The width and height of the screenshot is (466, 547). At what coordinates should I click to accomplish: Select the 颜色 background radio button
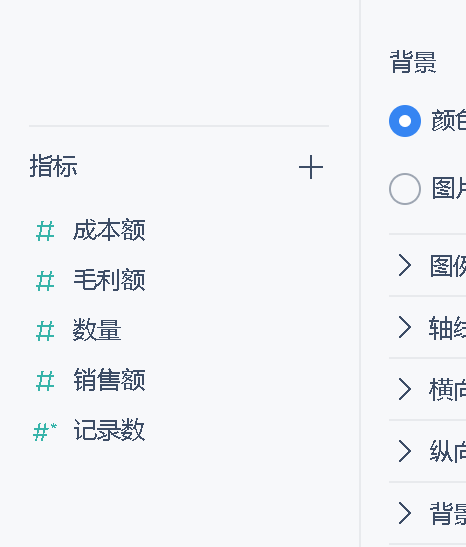[405, 121]
